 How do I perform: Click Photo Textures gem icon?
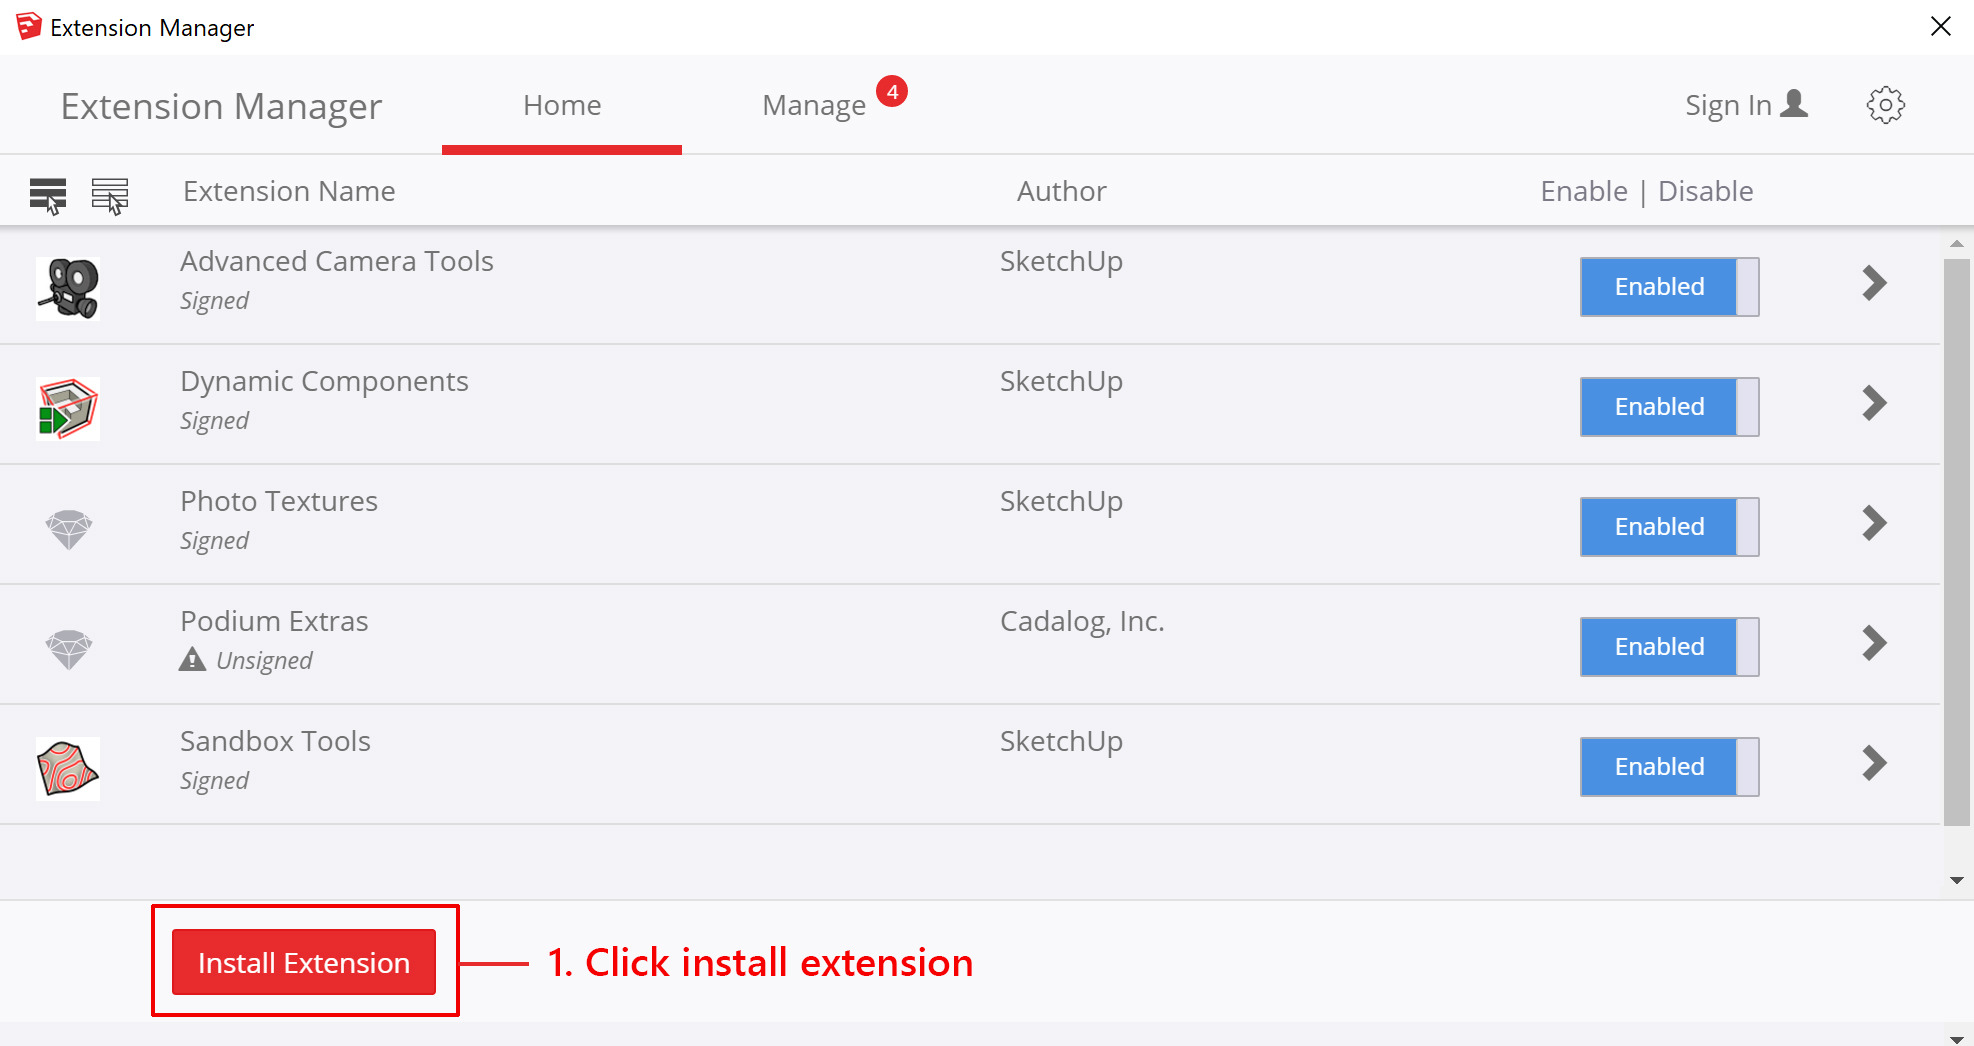(69, 529)
